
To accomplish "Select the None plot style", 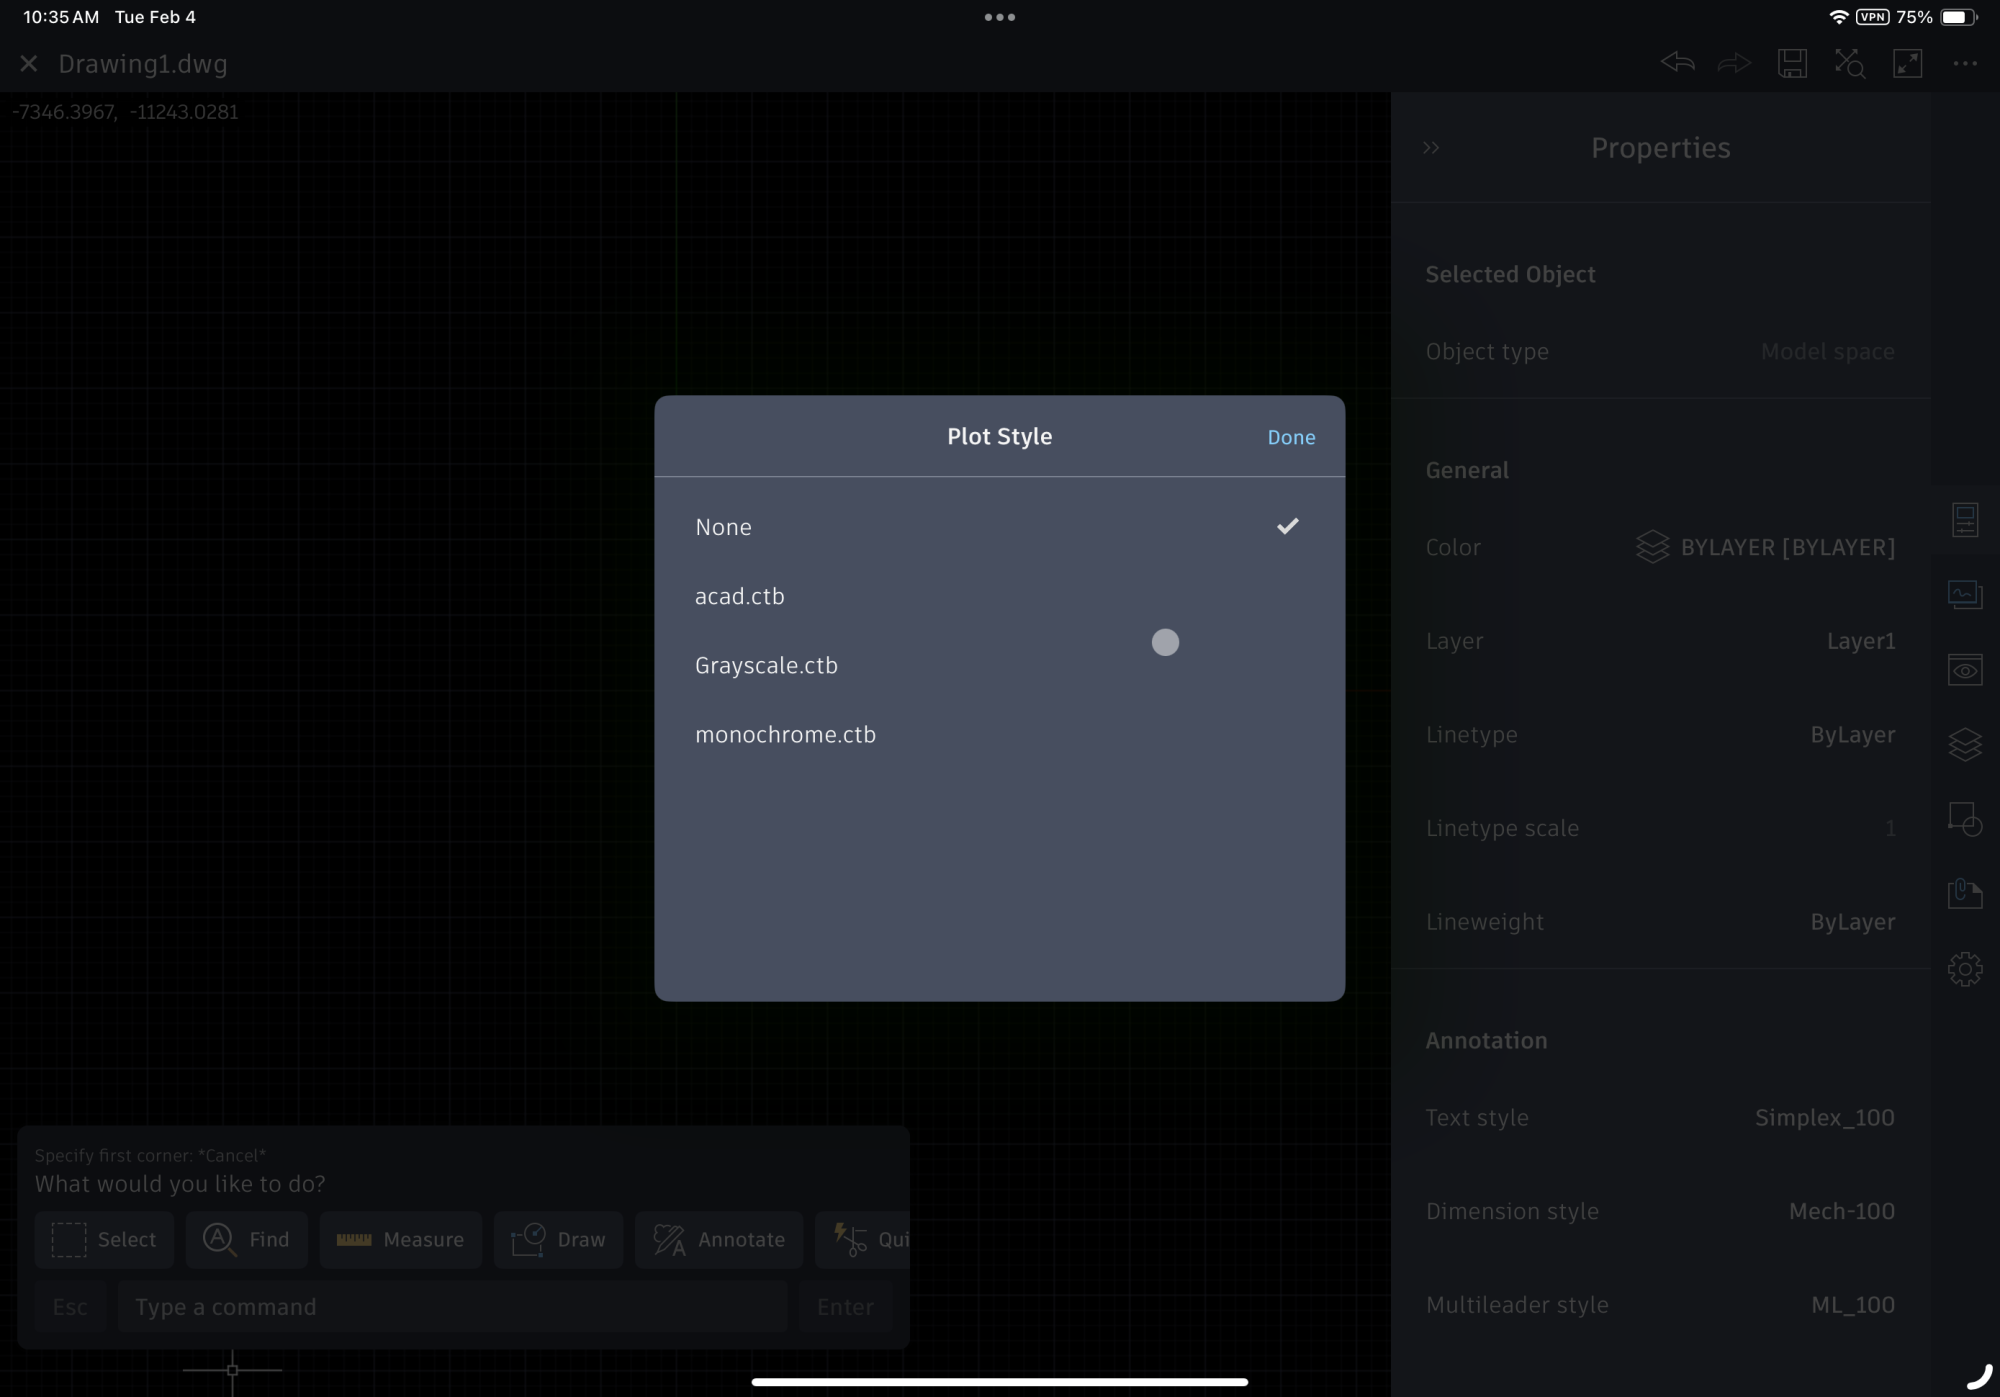I will coord(998,527).
